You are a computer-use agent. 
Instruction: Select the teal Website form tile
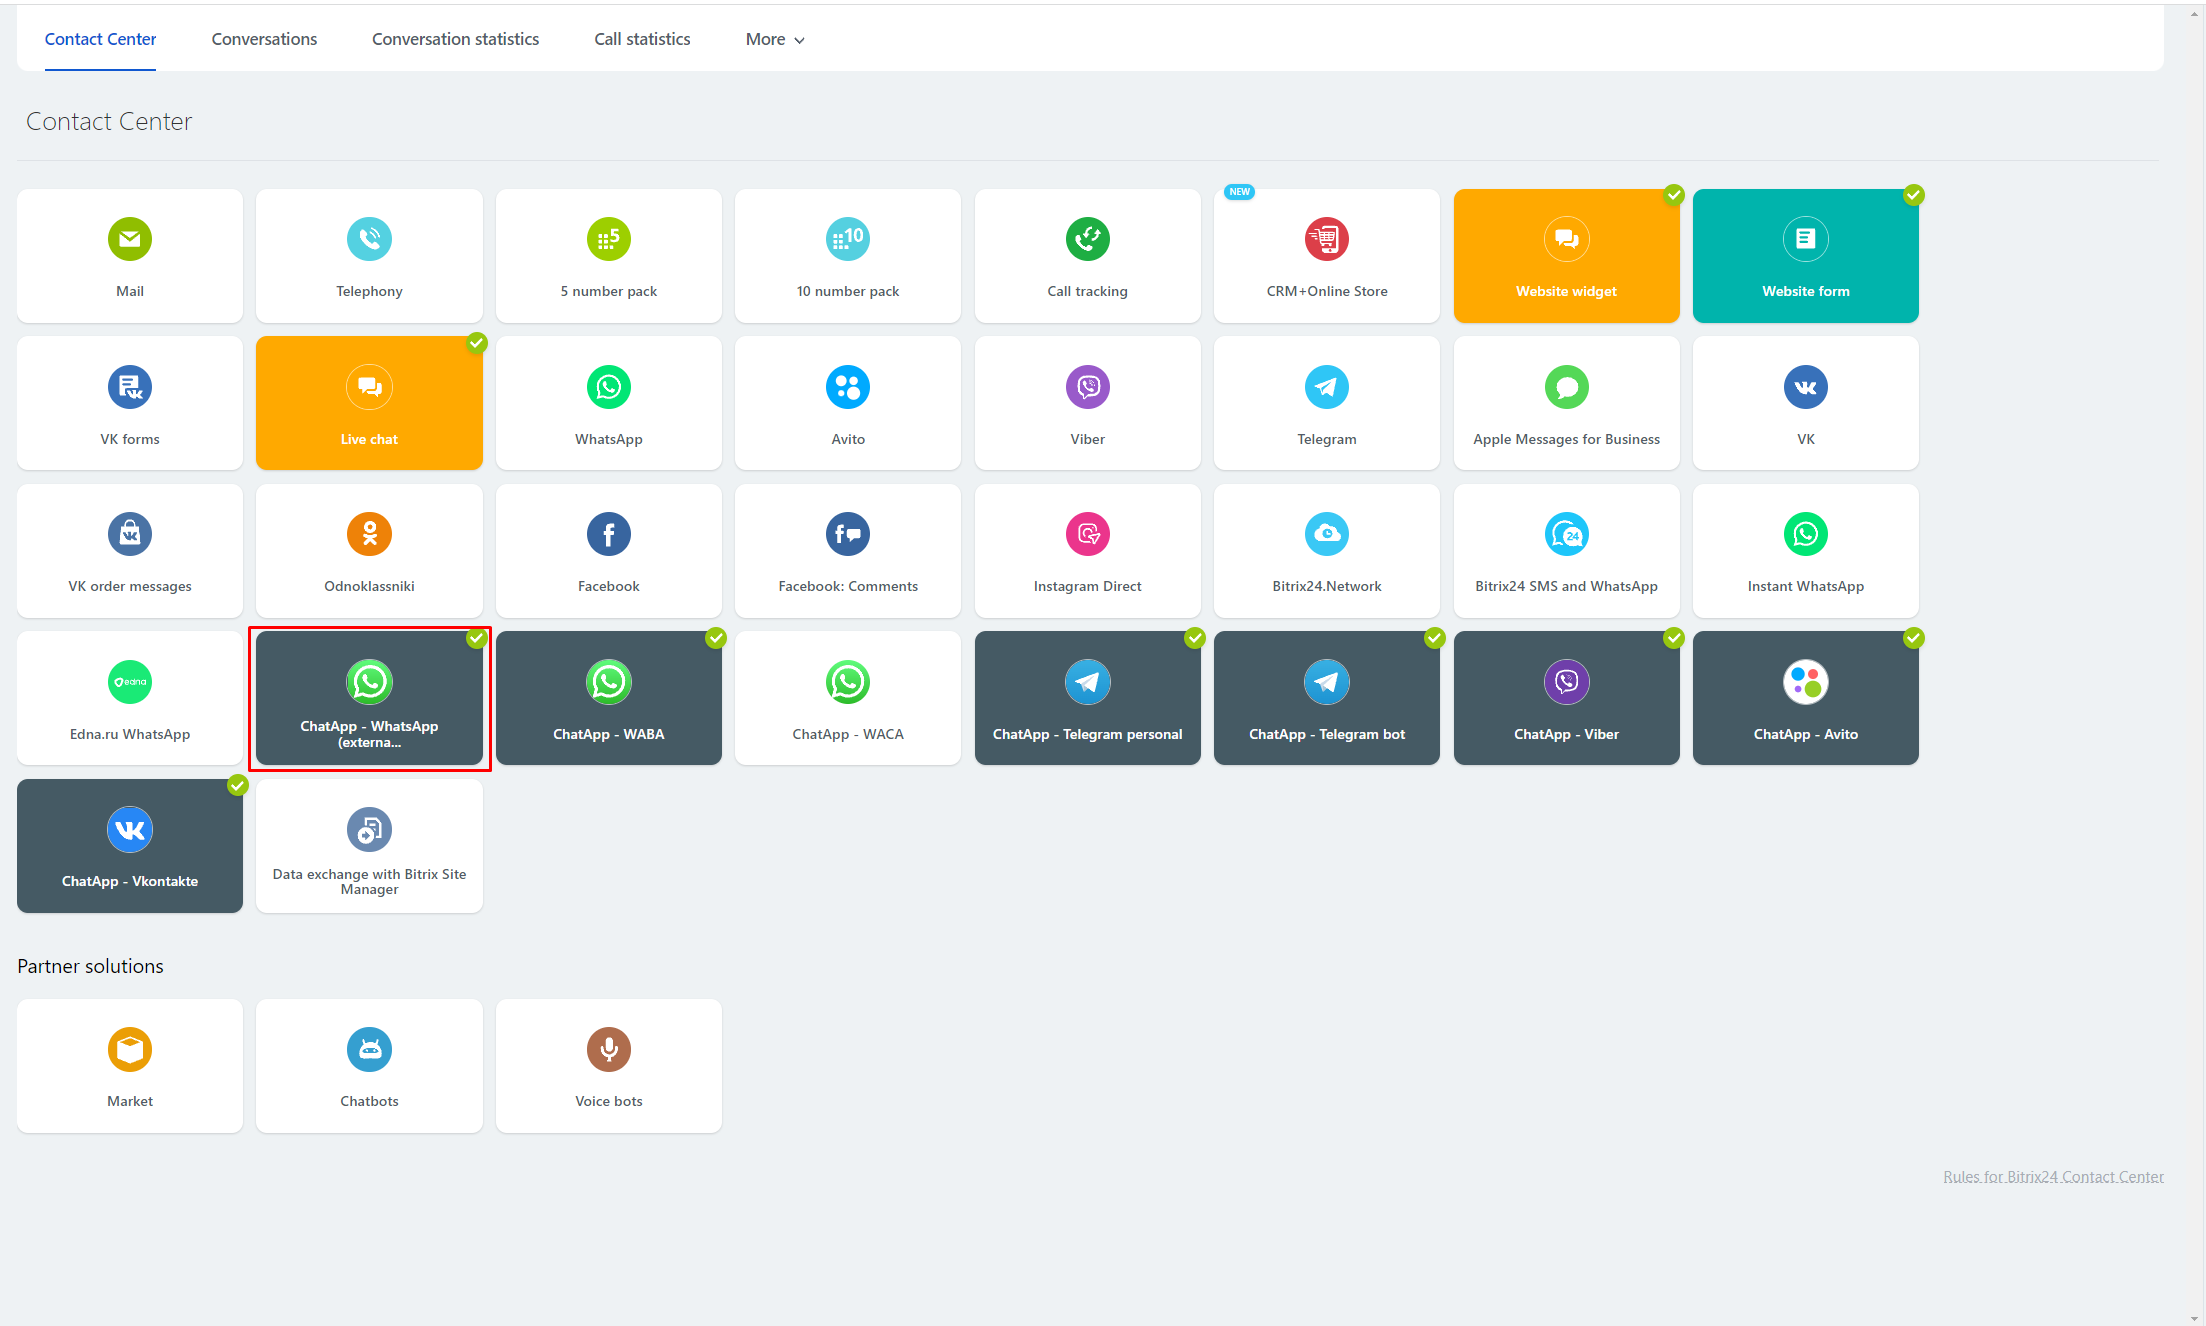pyautogui.click(x=1805, y=256)
